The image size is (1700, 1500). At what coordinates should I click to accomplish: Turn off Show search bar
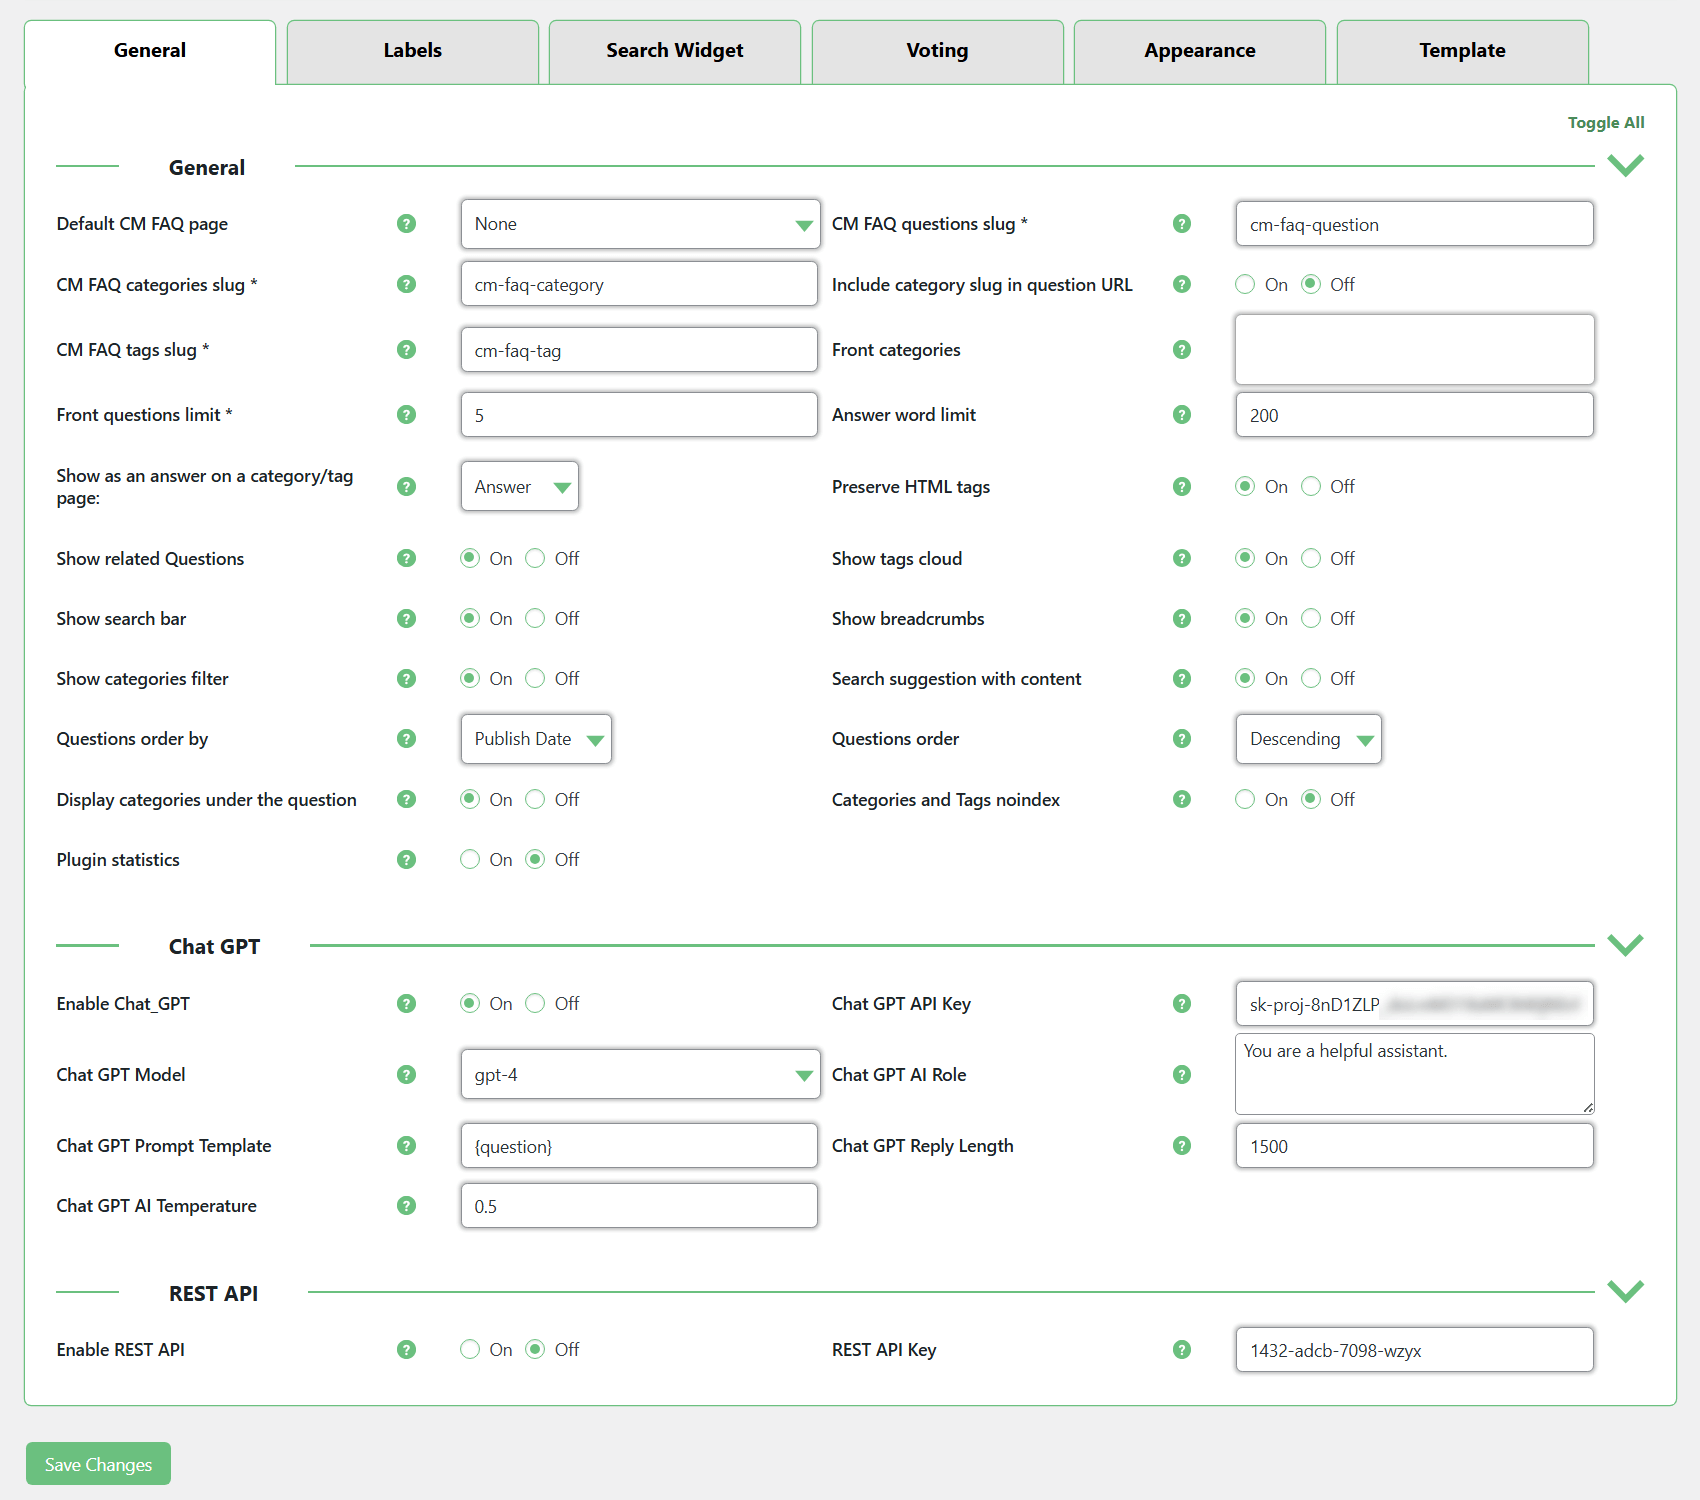pyautogui.click(x=536, y=619)
